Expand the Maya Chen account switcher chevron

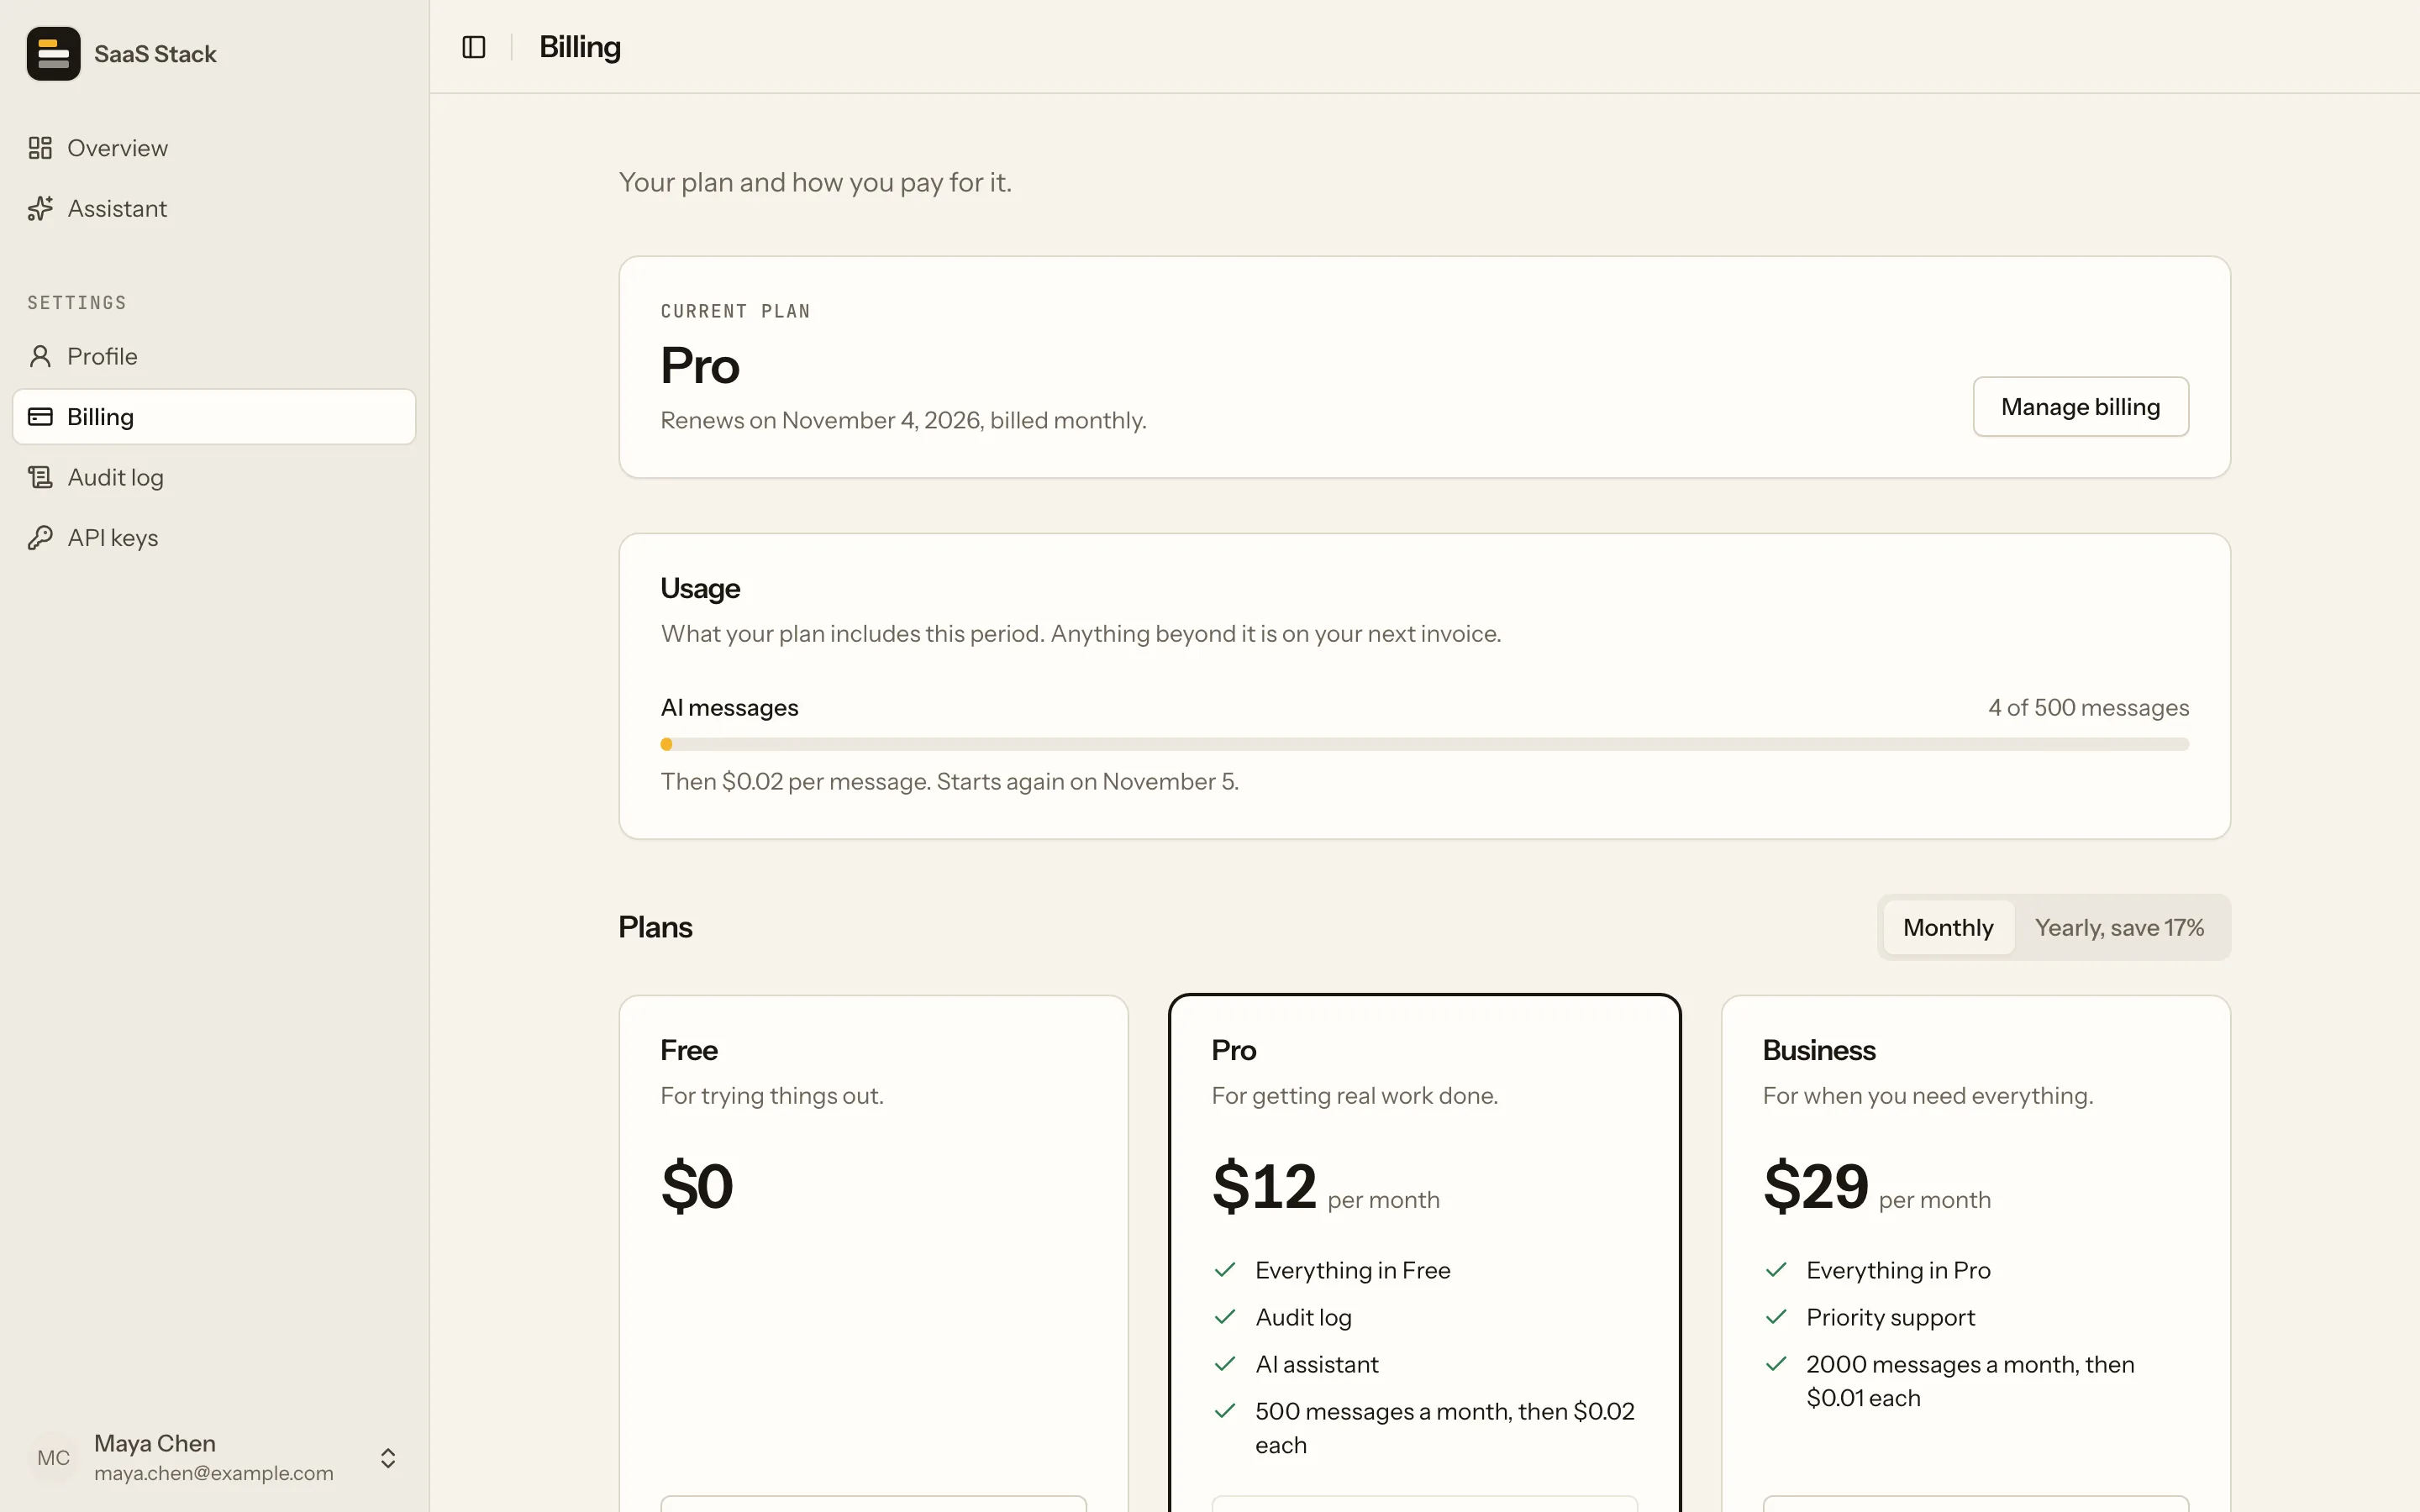(x=388, y=1458)
